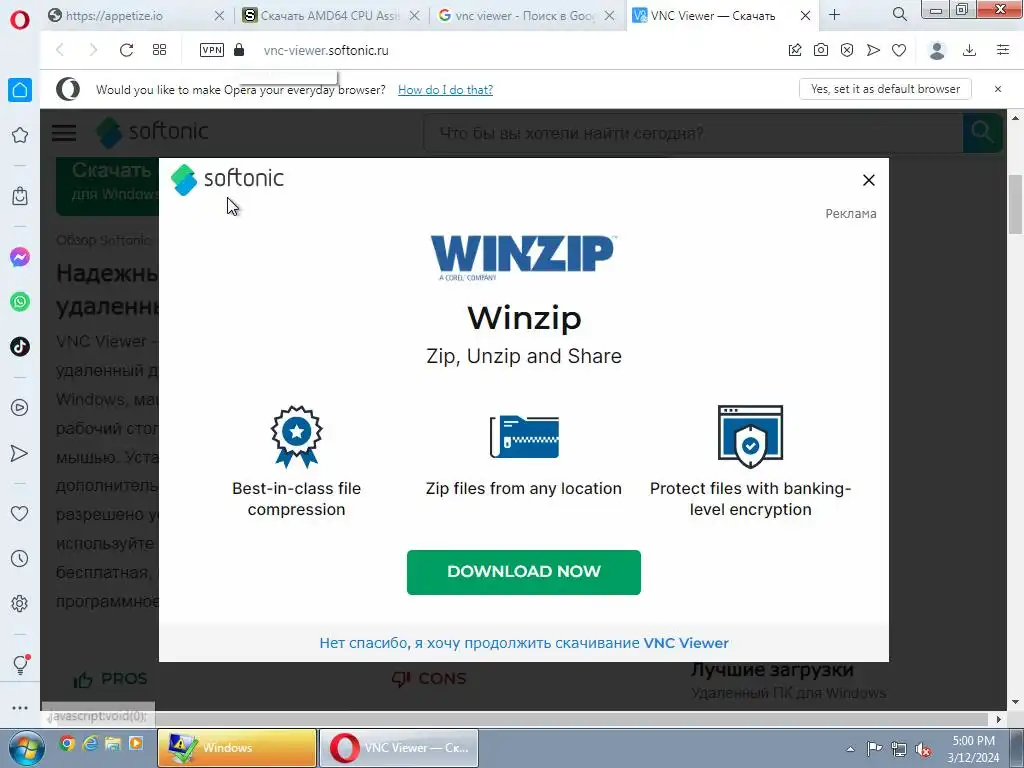Open My Flow arrow in sidebar
Viewport: 1024px width, 768px height.
coord(20,453)
